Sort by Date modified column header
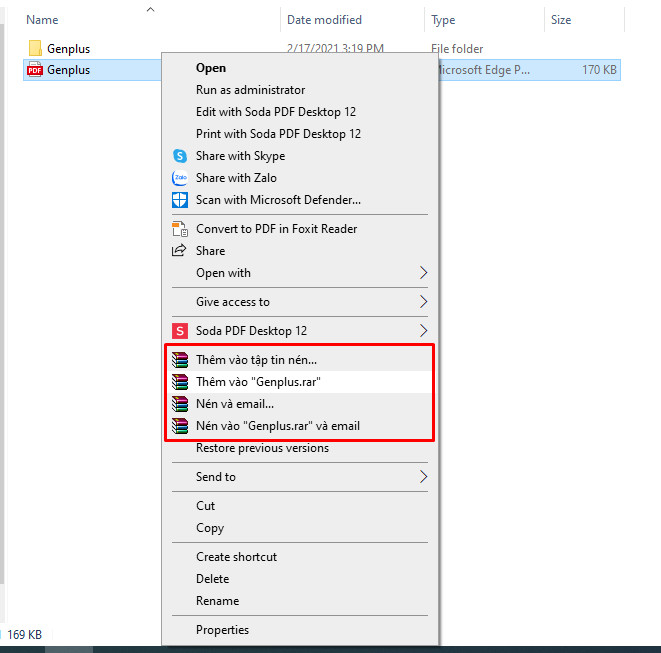Viewport: 661px width, 653px height. [325, 20]
